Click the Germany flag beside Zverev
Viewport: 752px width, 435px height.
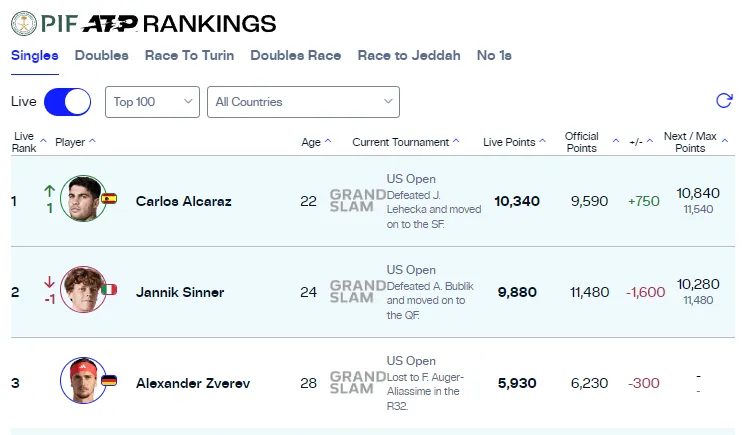point(109,381)
